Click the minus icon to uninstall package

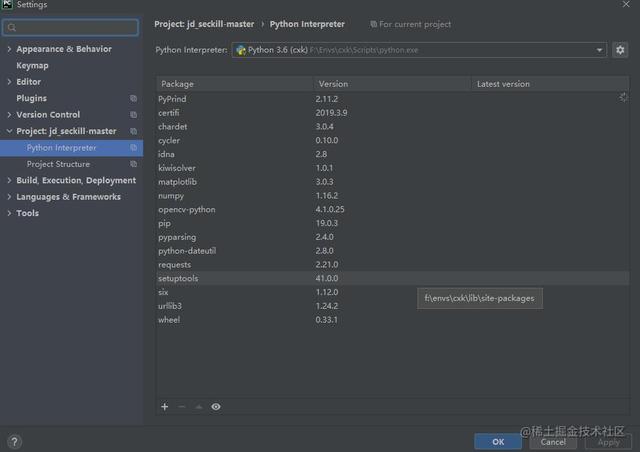click(182, 407)
